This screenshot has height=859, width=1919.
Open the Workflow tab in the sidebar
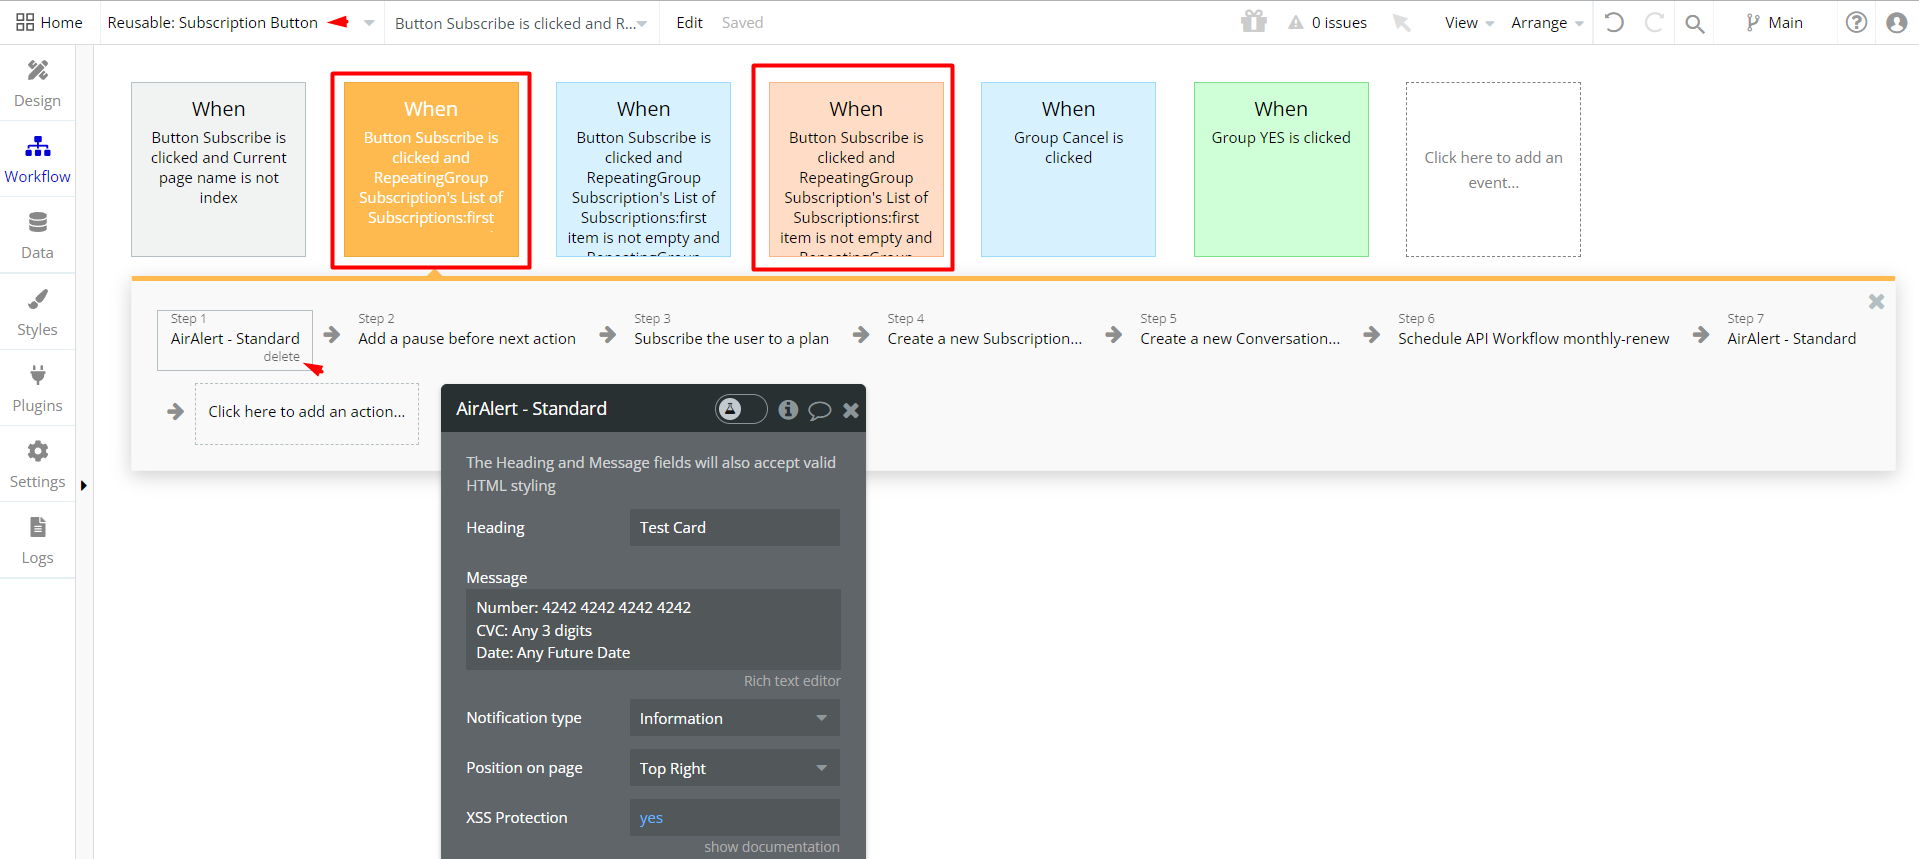(x=37, y=160)
